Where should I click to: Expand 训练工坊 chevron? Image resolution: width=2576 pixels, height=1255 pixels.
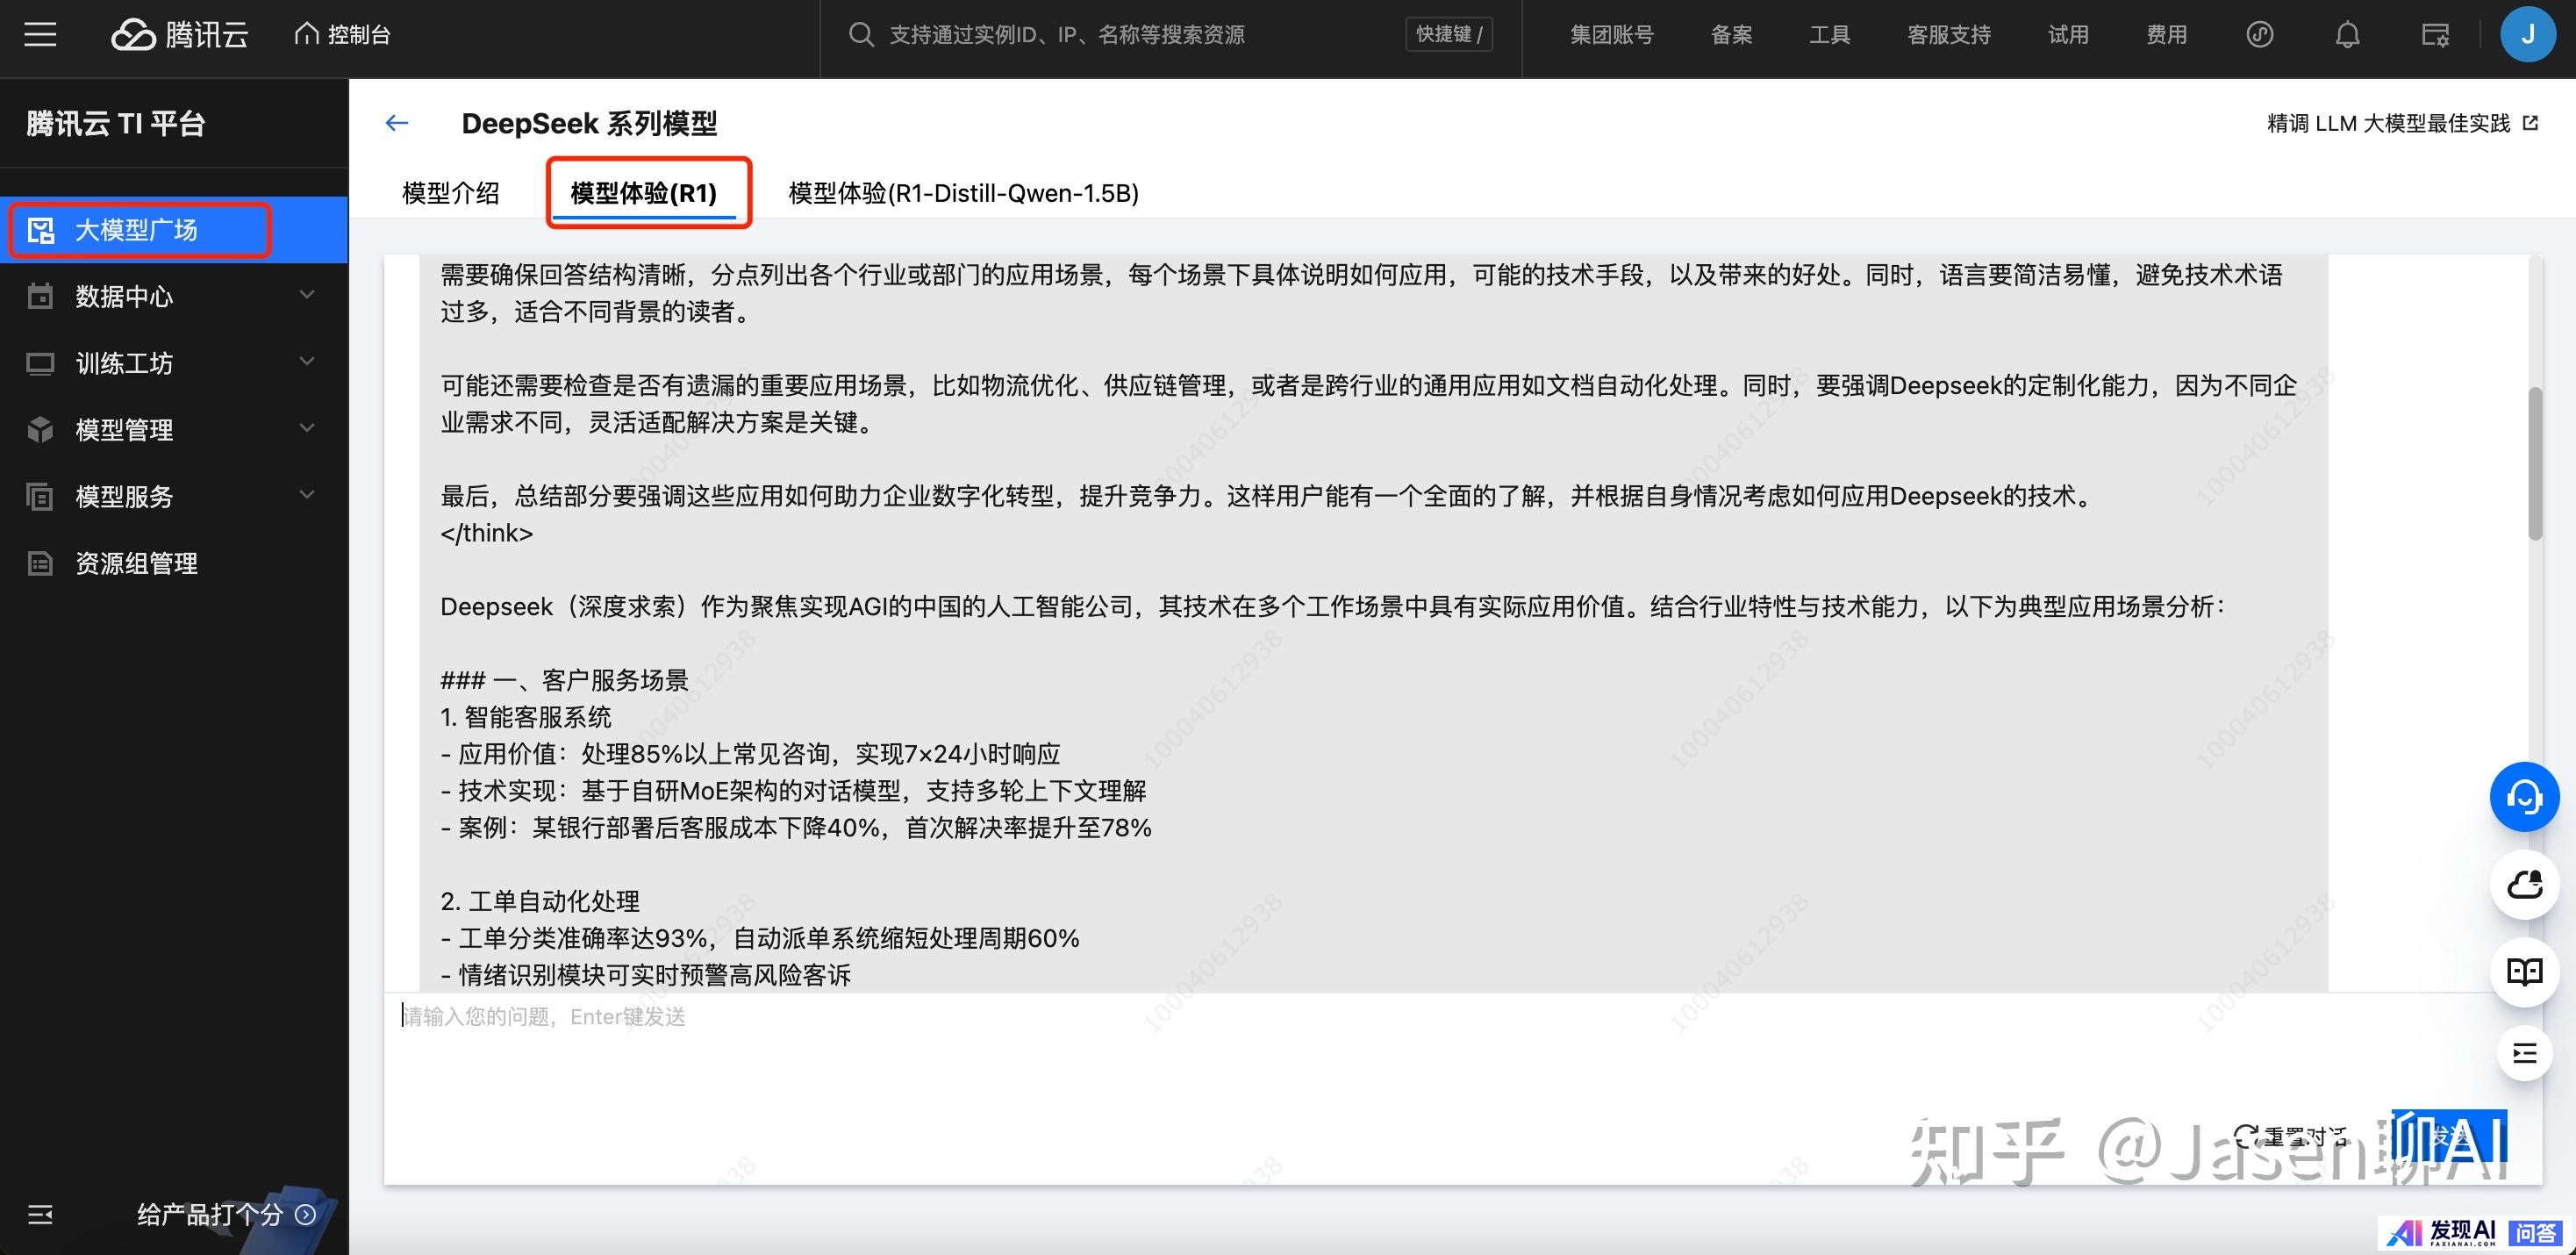pyautogui.click(x=308, y=361)
